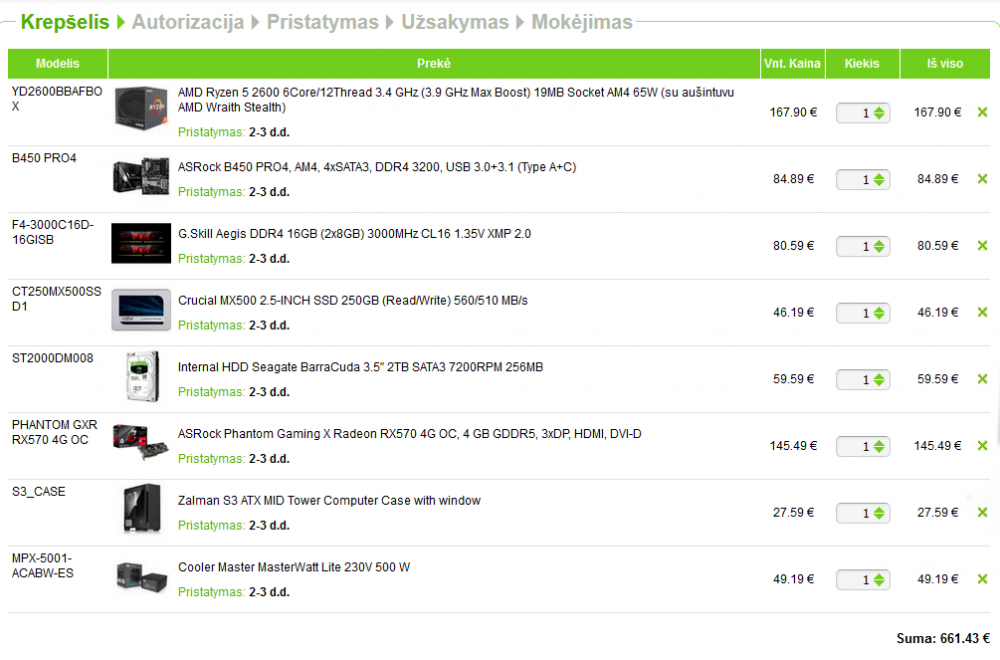This screenshot has height=660, width=1000.
Task: Open Crucial MX500 SSD thumbnail
Action: [141, 310]
